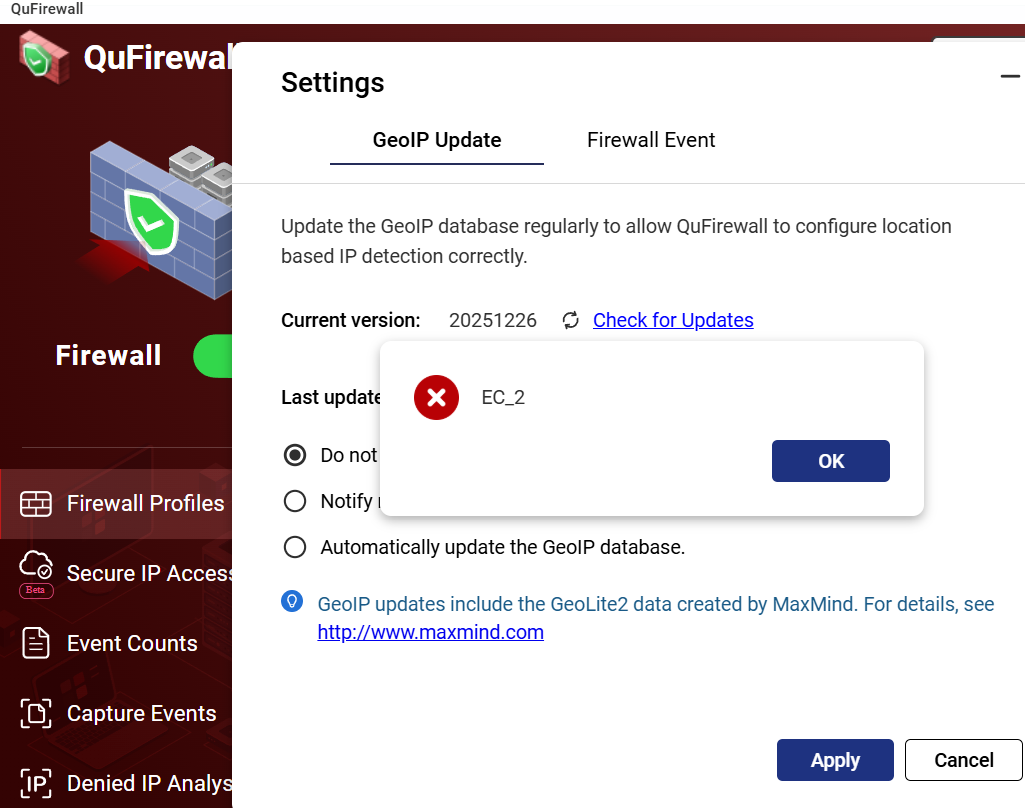
Task: Open the Firewall Event tab
Action: coord(651,140)
